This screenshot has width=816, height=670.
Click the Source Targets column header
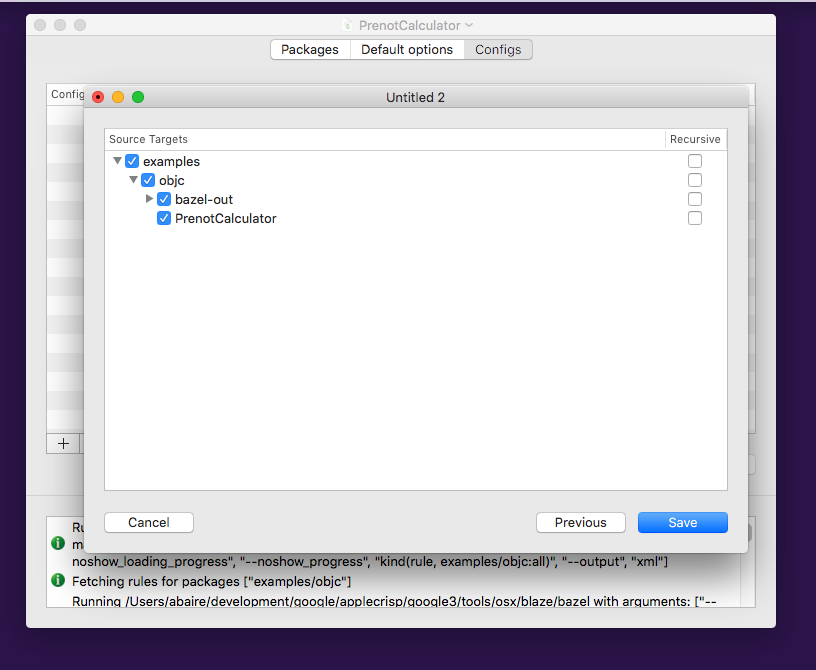point(148,139)
